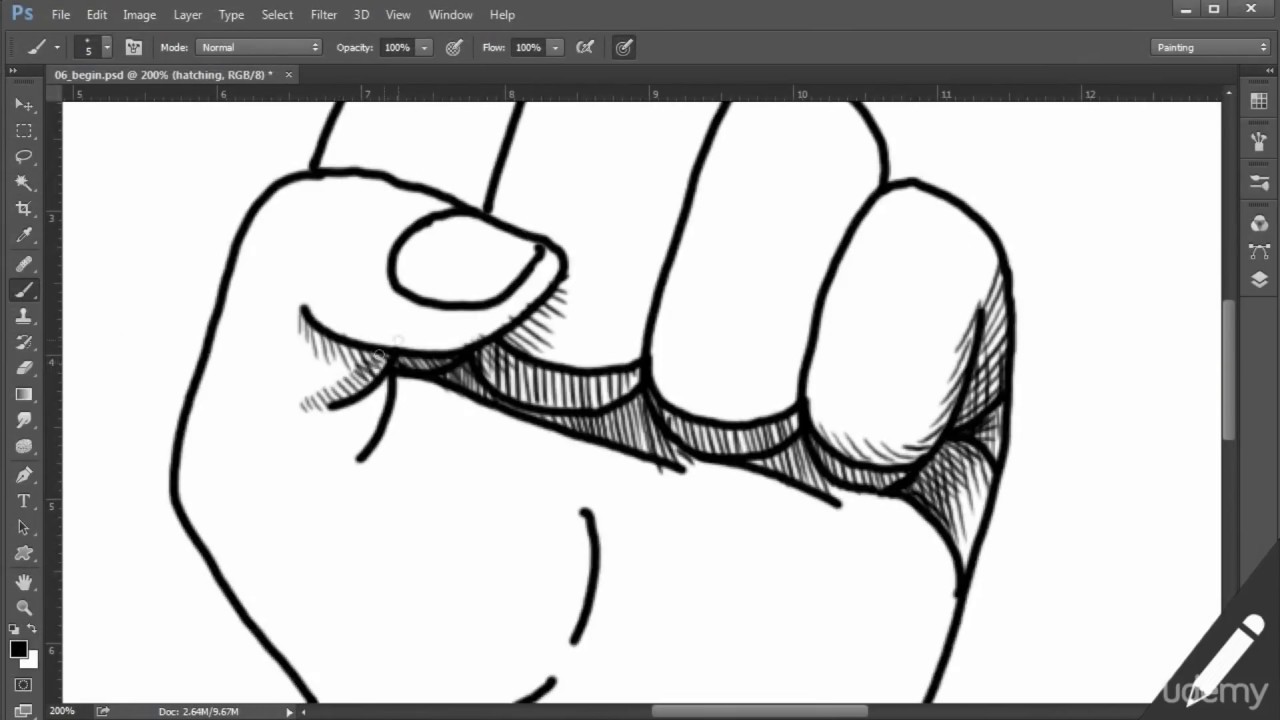The height and width of the screenshot is (720, 1280).
Task: Select the Eraser tool
Action: (24, 368)
